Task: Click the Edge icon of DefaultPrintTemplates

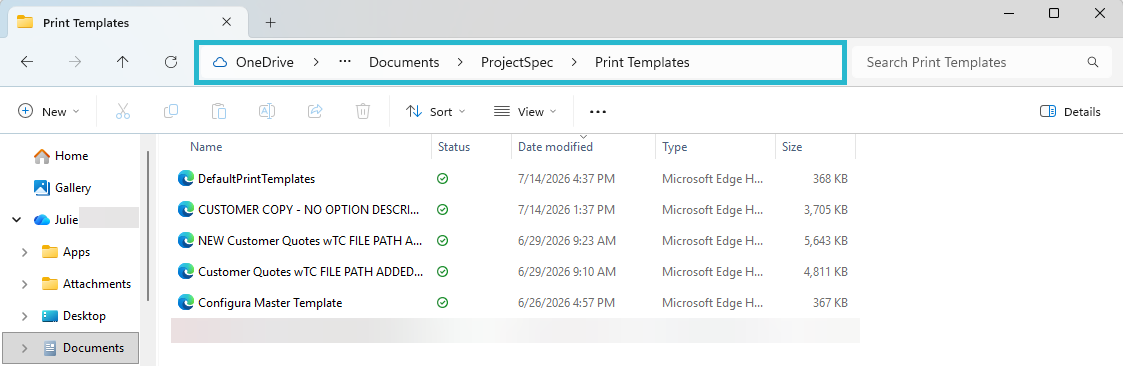Action: point(186,178)
